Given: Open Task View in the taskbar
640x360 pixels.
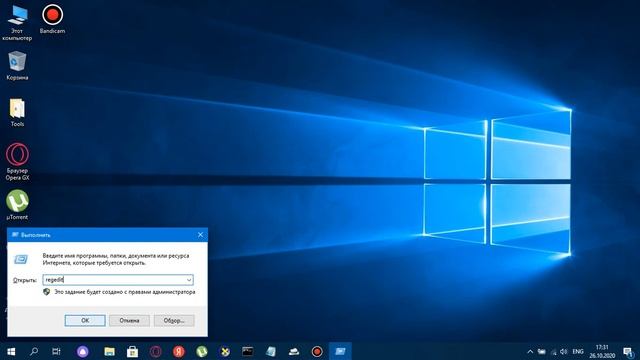Looking at the screenshot, I should [x=56, y=351].
